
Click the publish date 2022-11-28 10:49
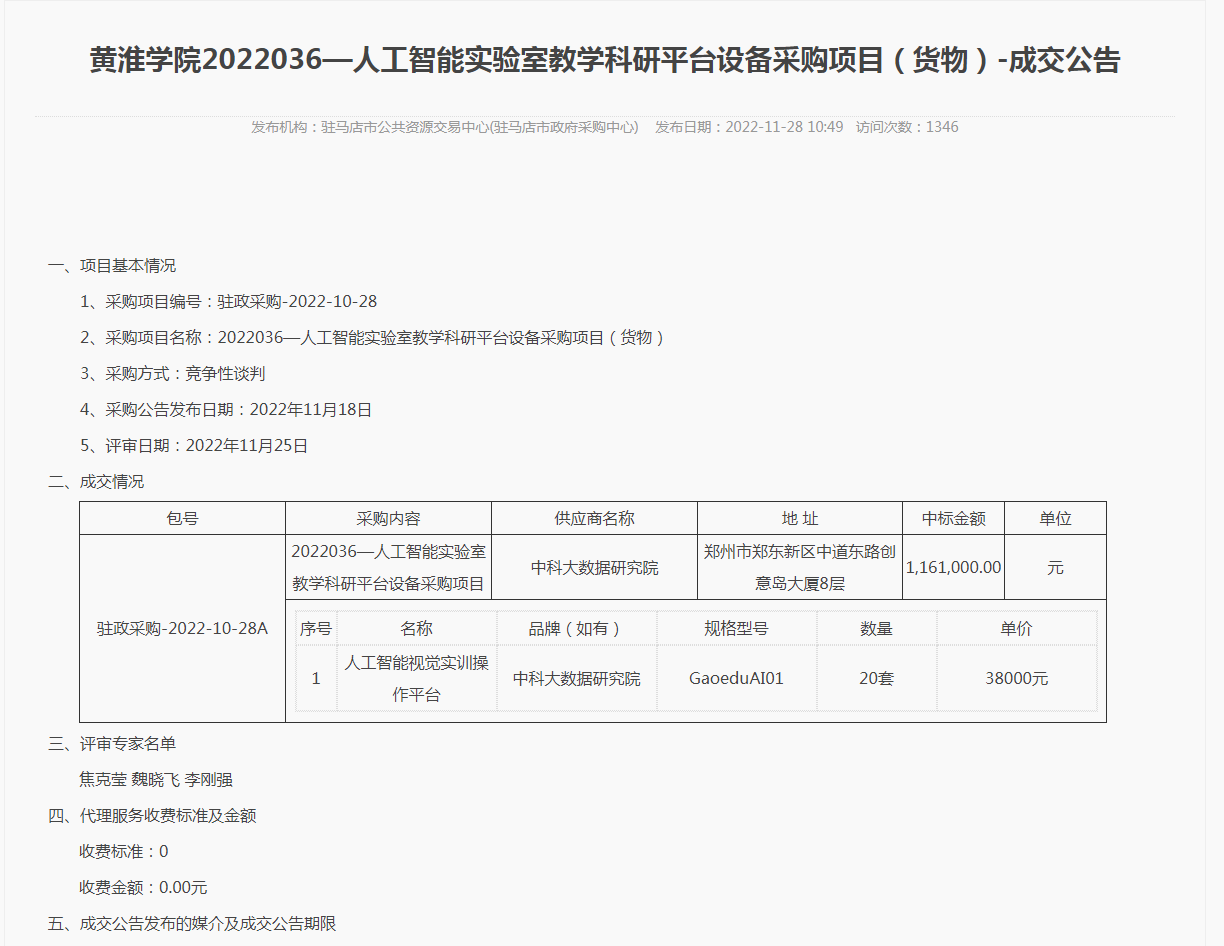(783, 127)
